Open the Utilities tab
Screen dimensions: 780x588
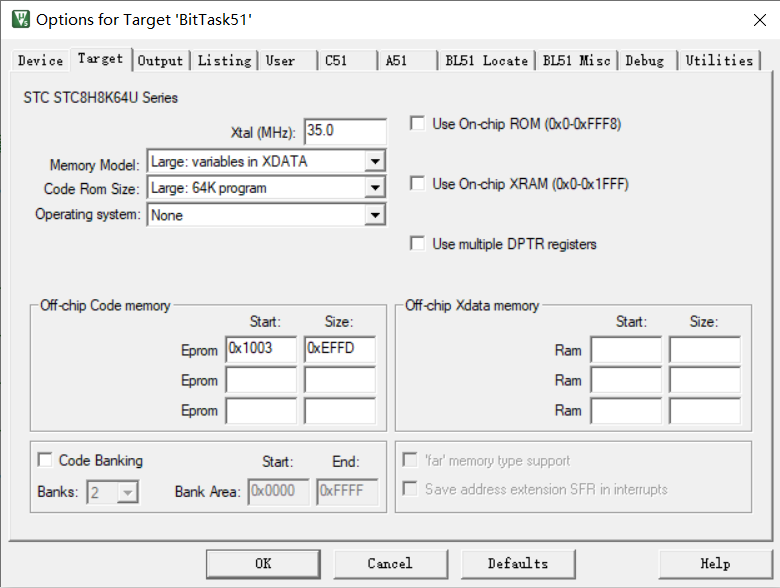tap(719, 61)
